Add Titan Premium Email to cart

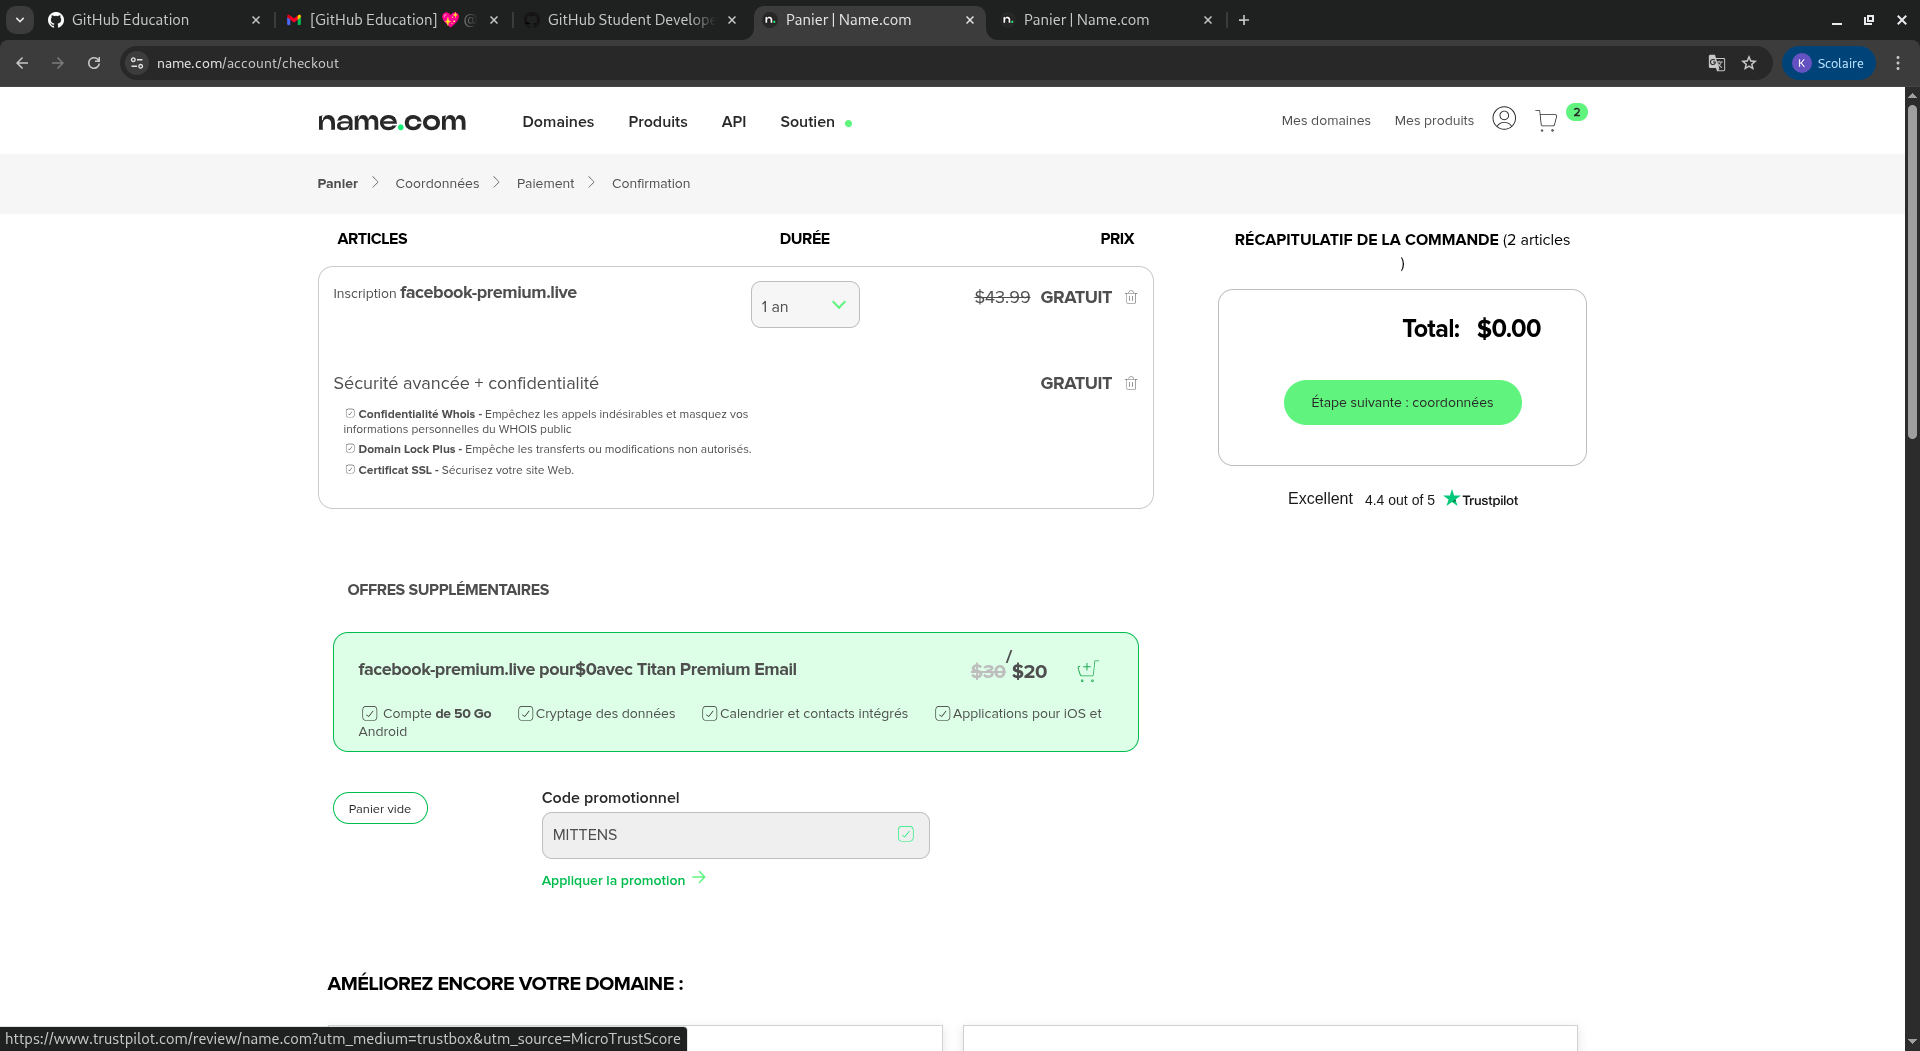(1087, 671)
